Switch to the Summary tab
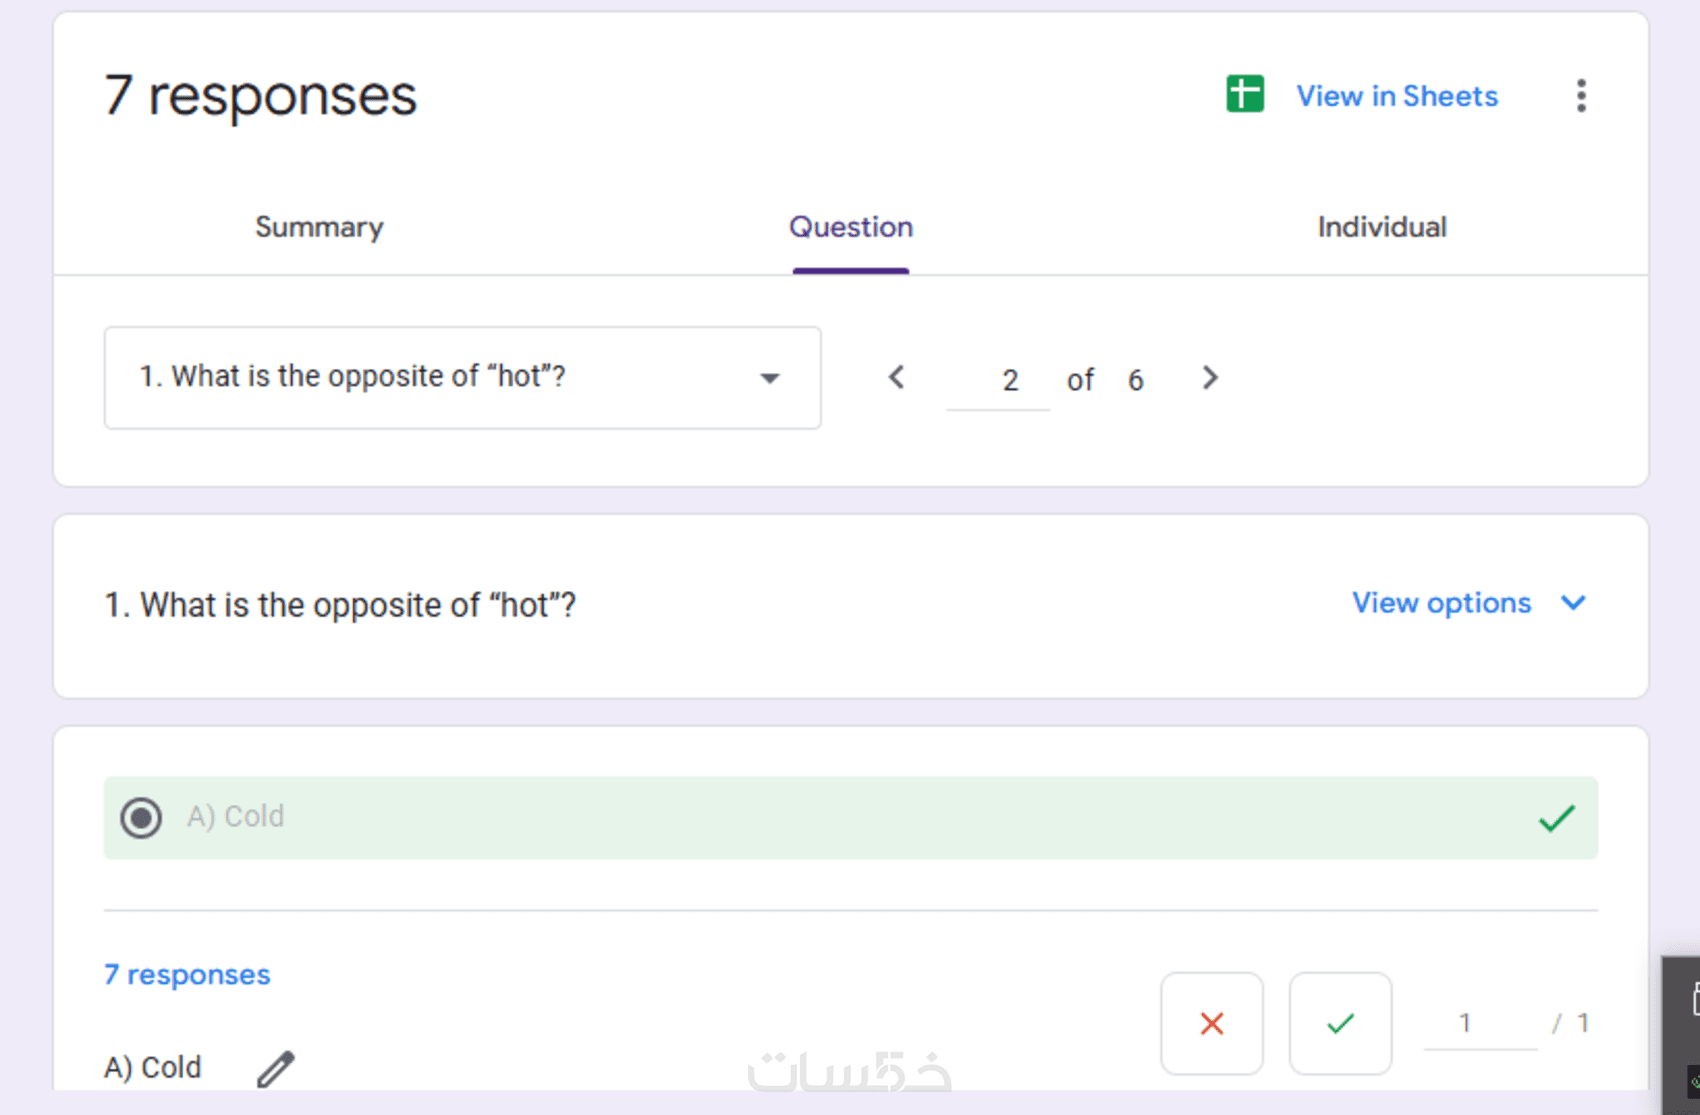1700x1115 pixels. (319, 227)
